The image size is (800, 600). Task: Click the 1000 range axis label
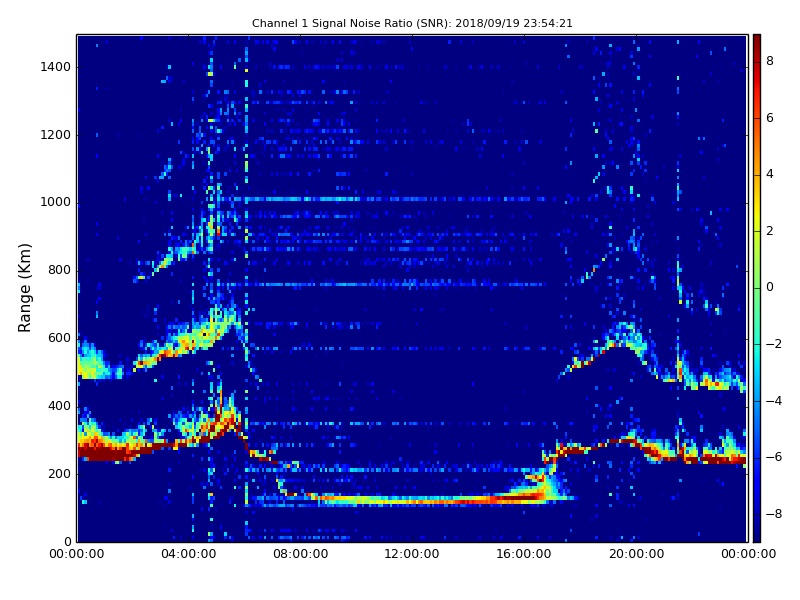[x=56, y=202]
